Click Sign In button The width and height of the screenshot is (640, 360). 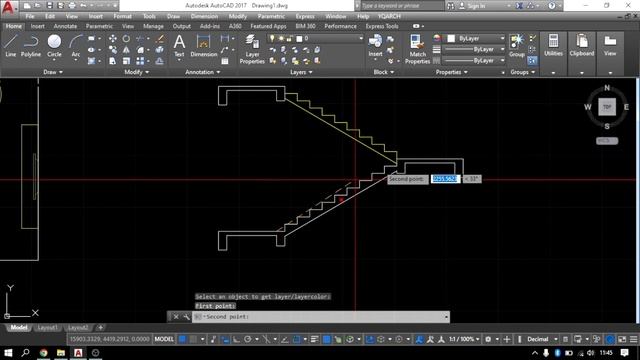click(473, 6)
